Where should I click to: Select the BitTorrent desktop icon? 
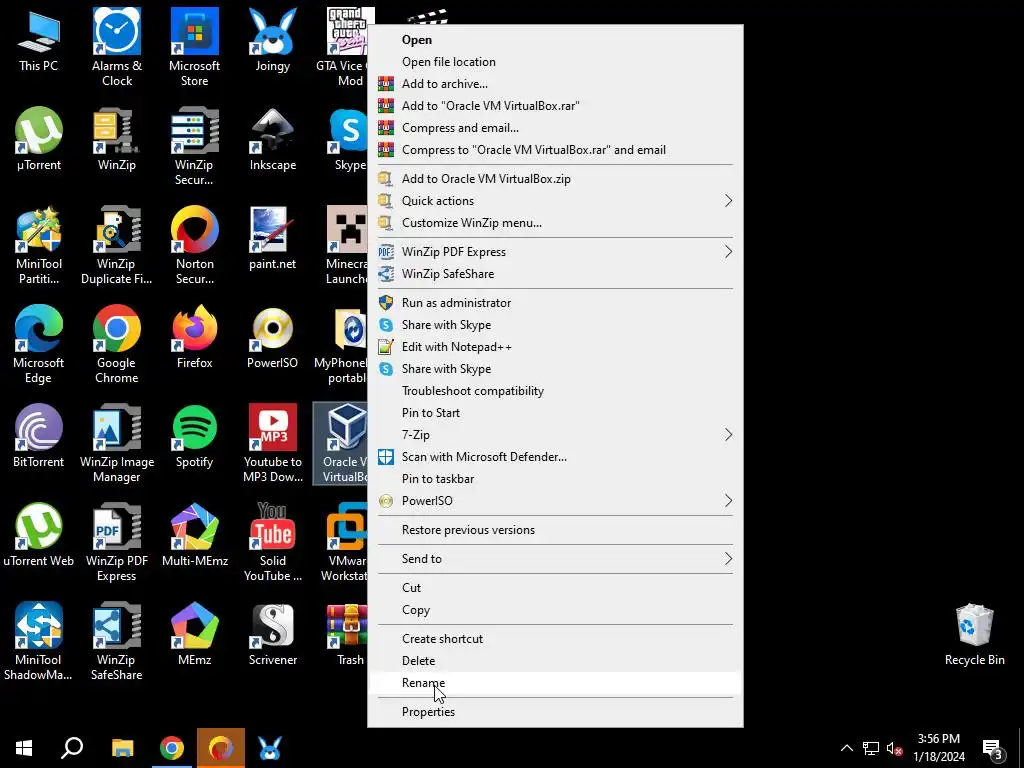(39, 436)
